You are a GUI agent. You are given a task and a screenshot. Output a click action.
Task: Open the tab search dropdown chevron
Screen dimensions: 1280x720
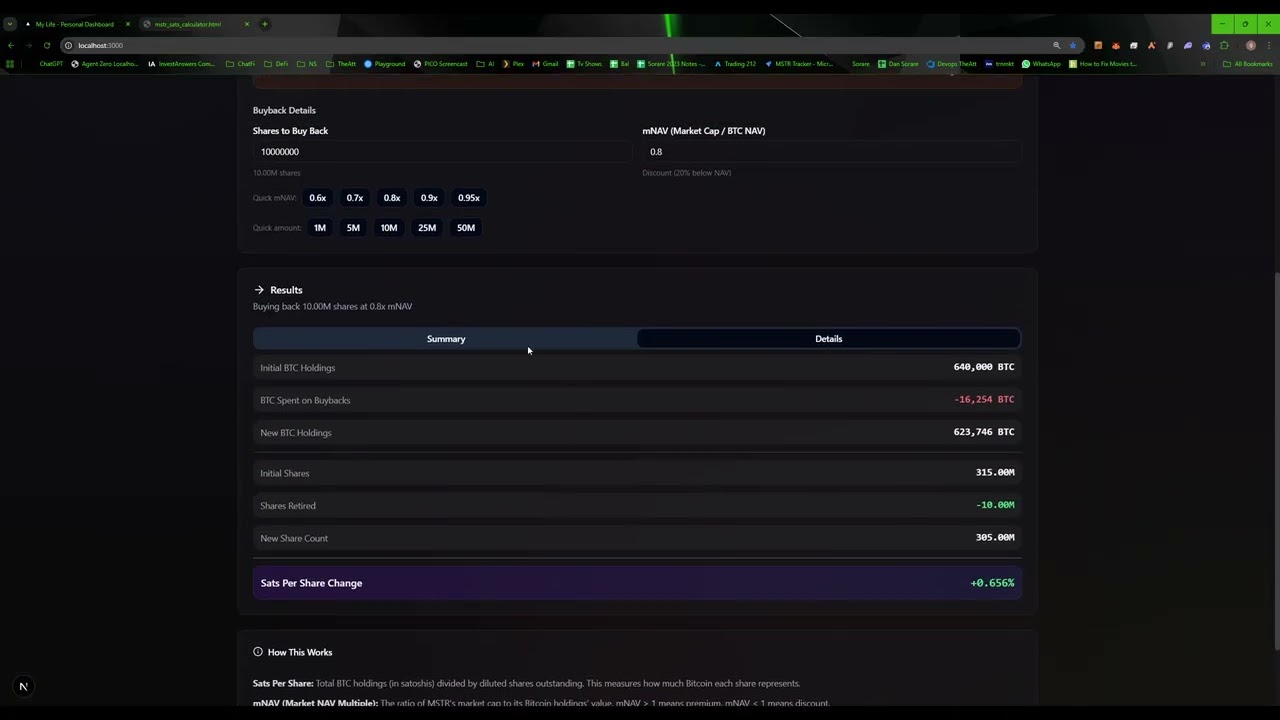(x=9, y=24)
